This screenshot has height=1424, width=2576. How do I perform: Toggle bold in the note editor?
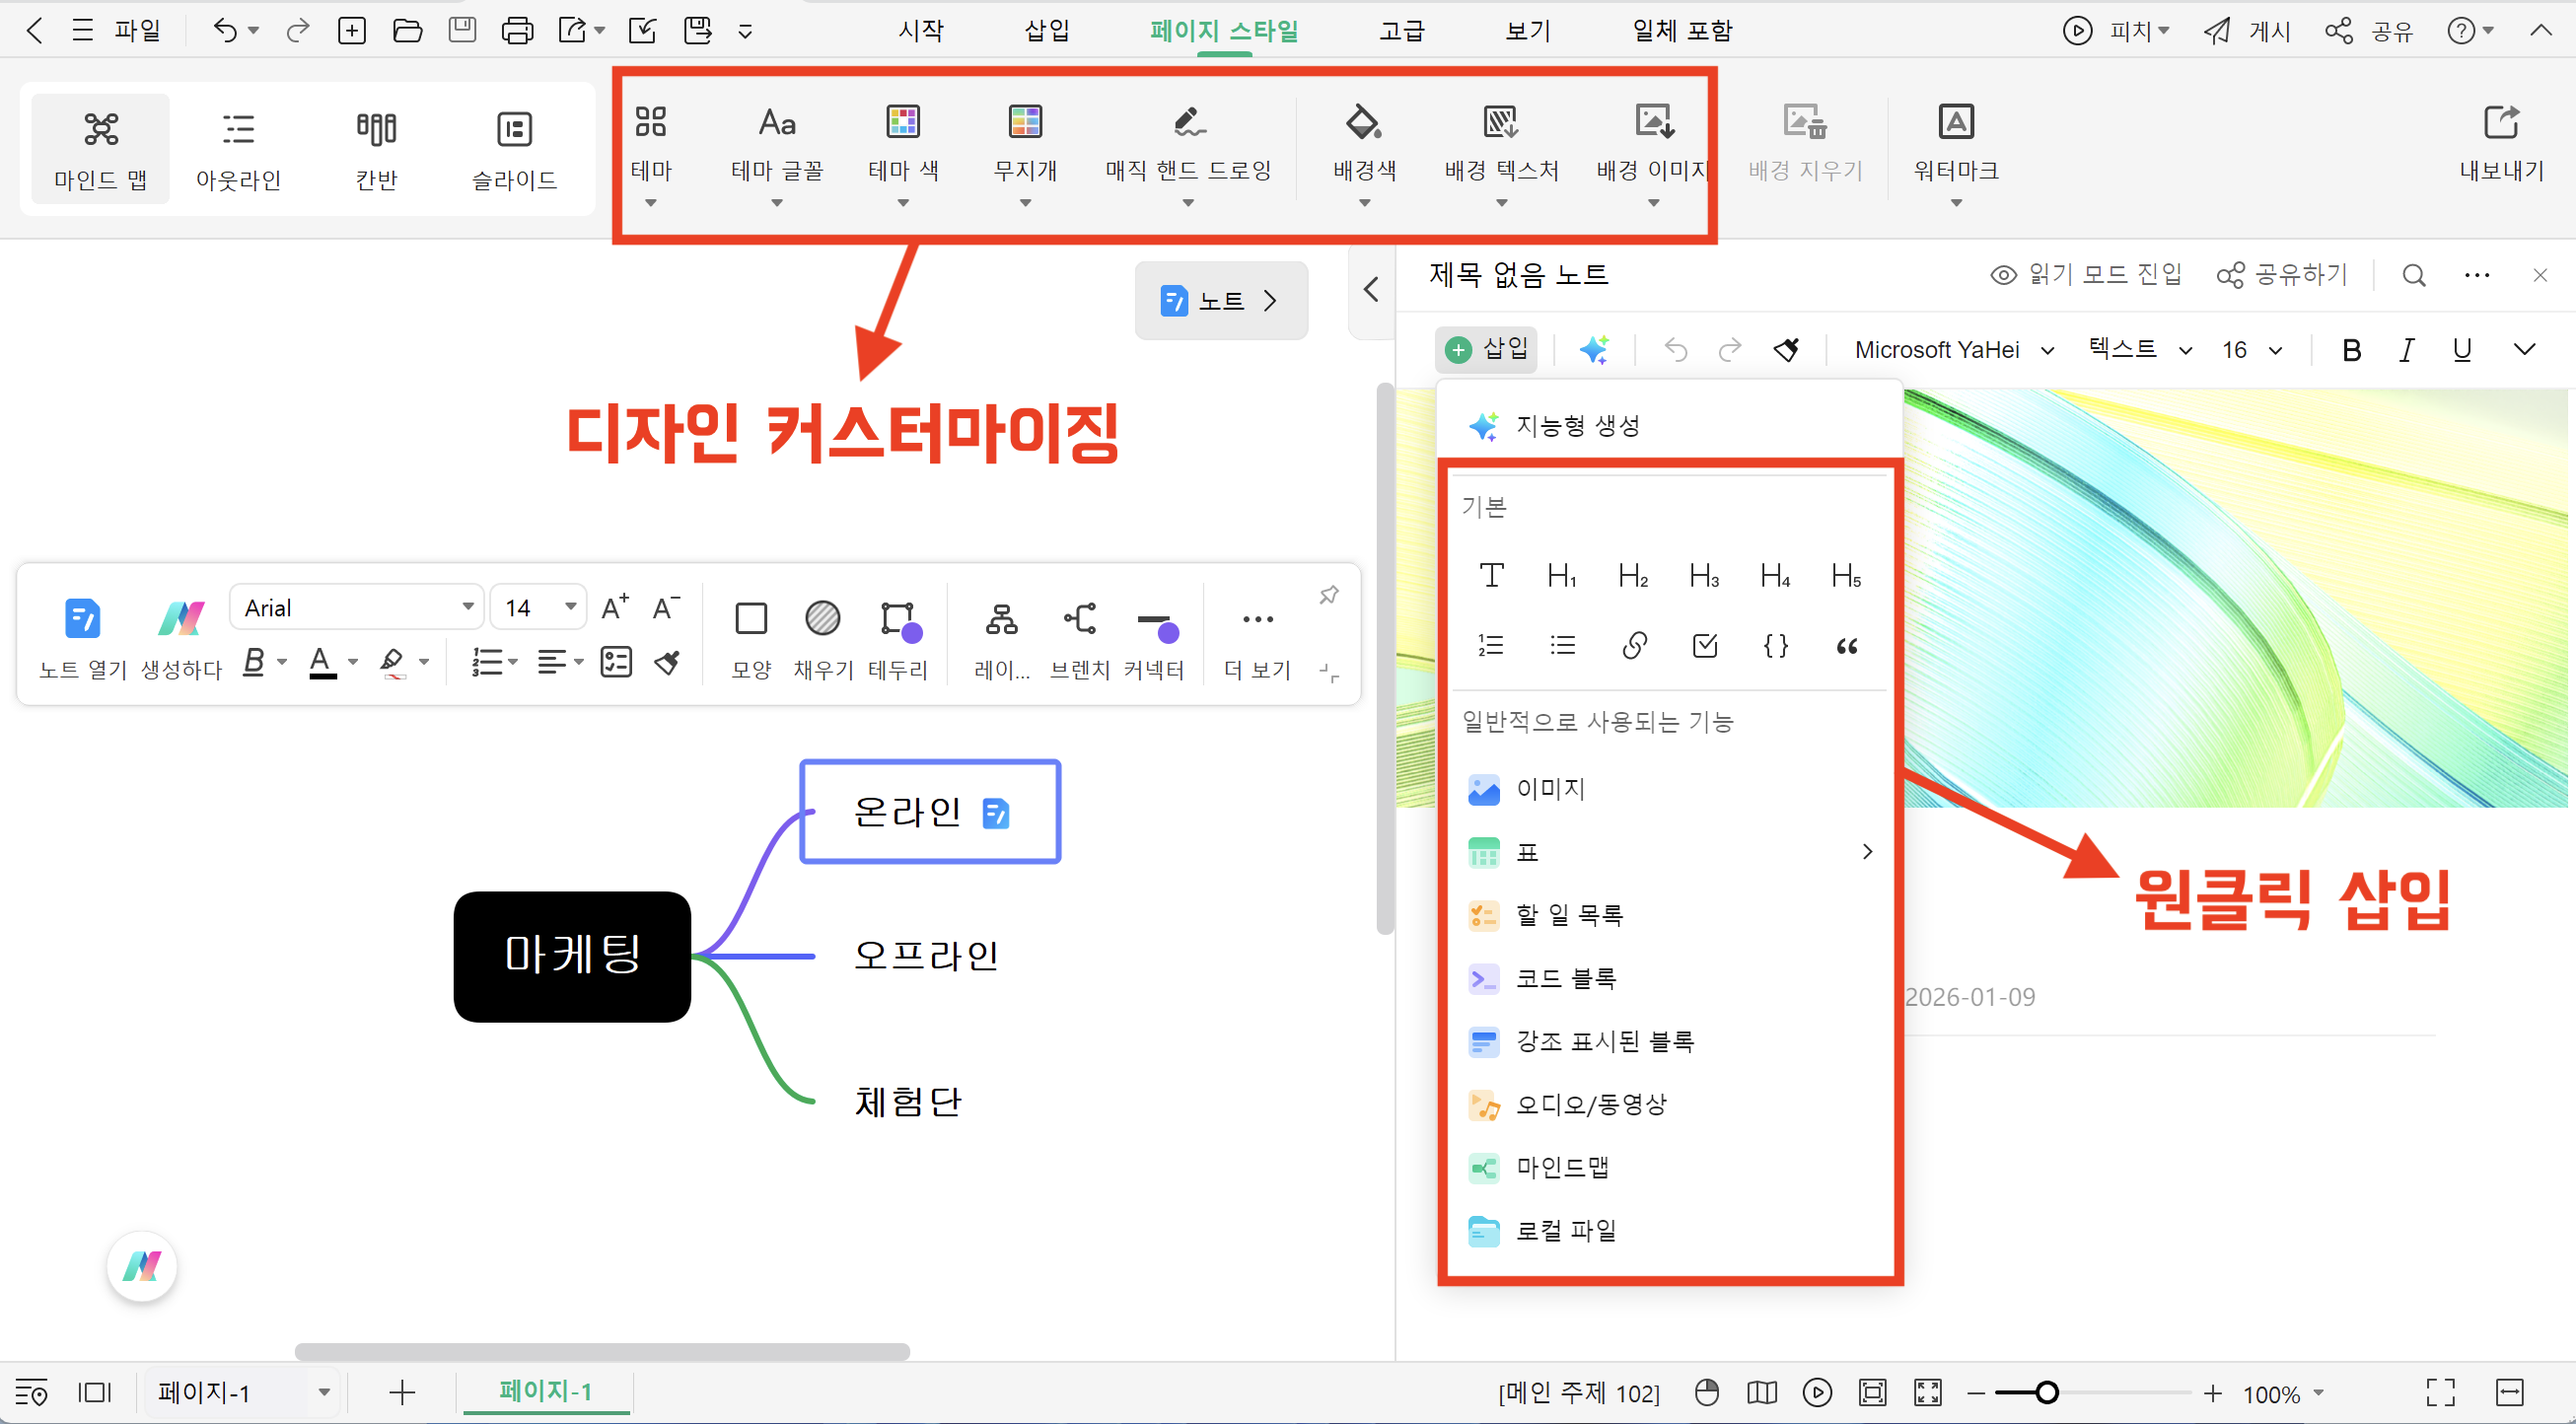(2351, 350)
